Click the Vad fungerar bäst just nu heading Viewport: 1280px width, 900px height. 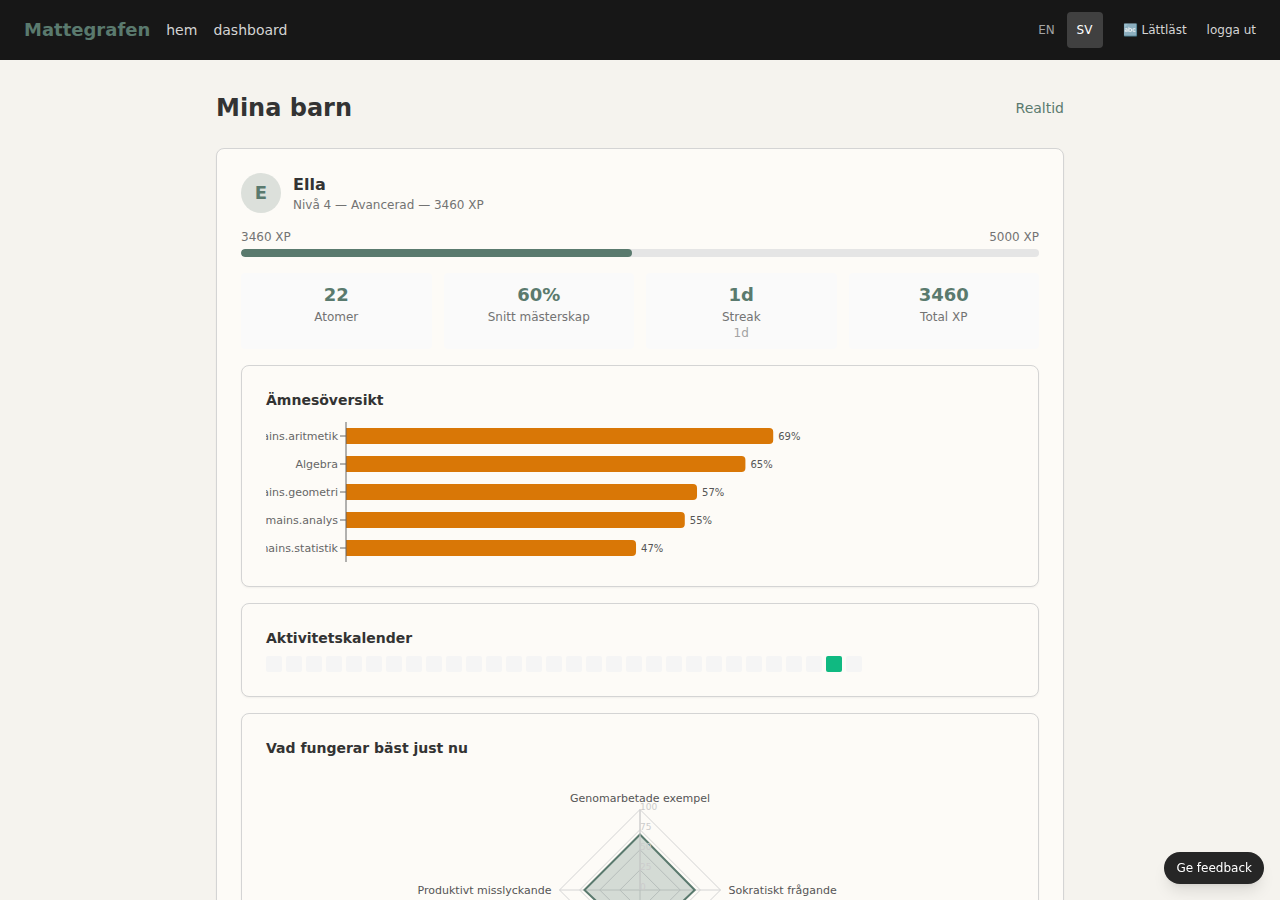[367, 748]
